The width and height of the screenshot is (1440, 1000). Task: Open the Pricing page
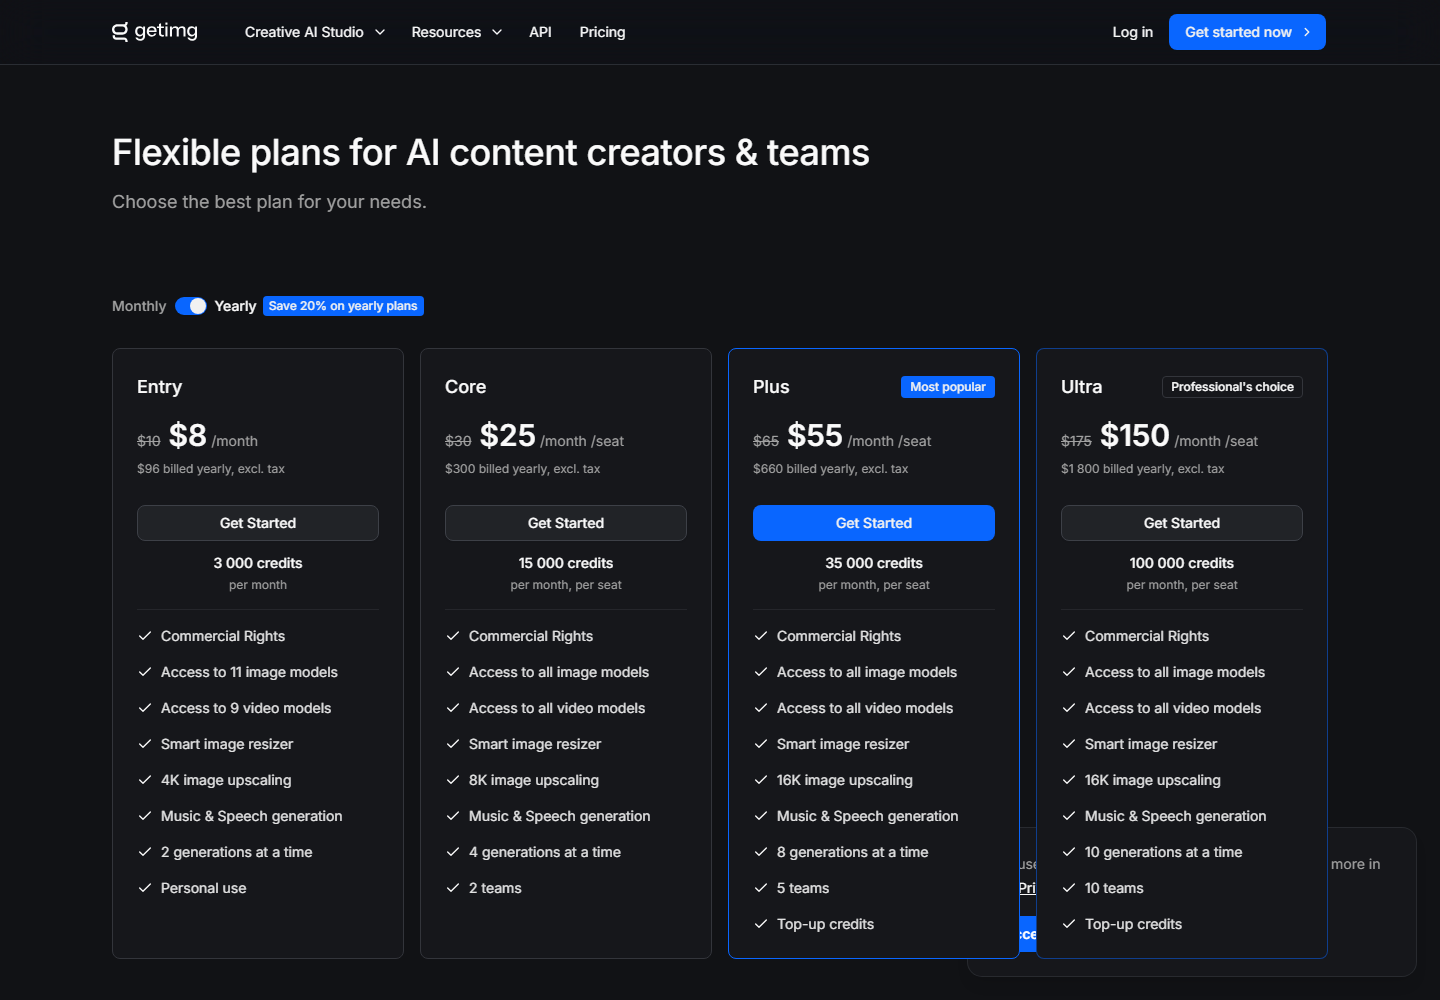click(x=602, y=32)
